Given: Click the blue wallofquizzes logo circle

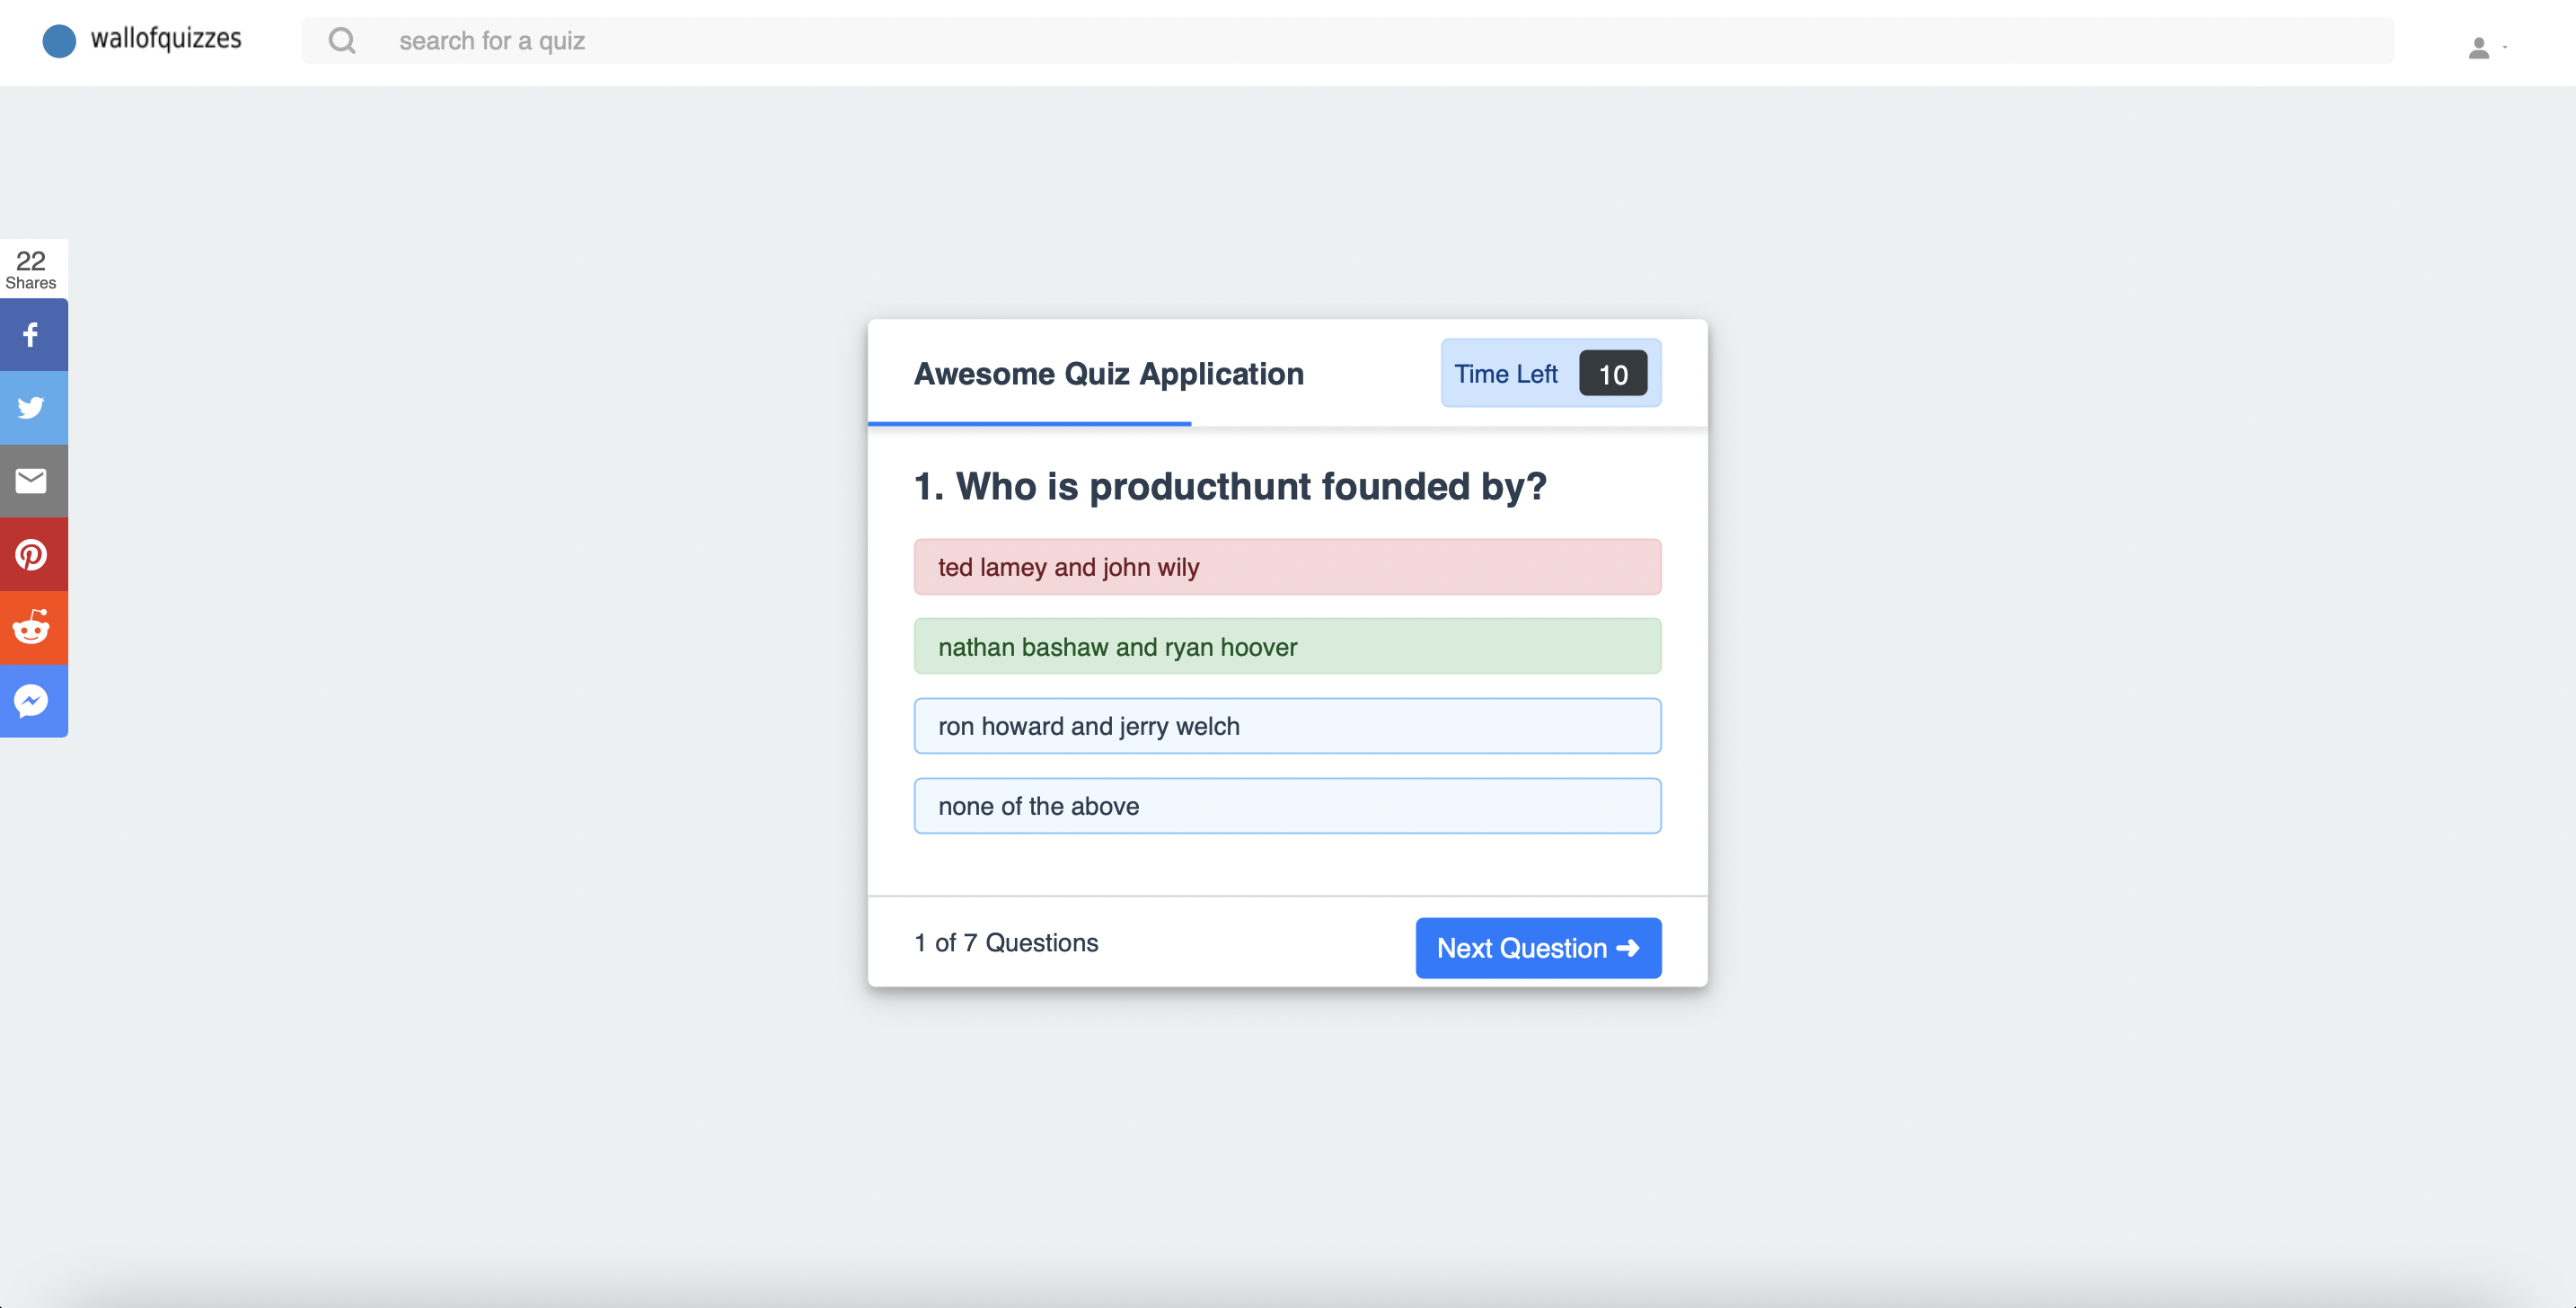Looking at the screenshot, I should (x=59, y=40).
